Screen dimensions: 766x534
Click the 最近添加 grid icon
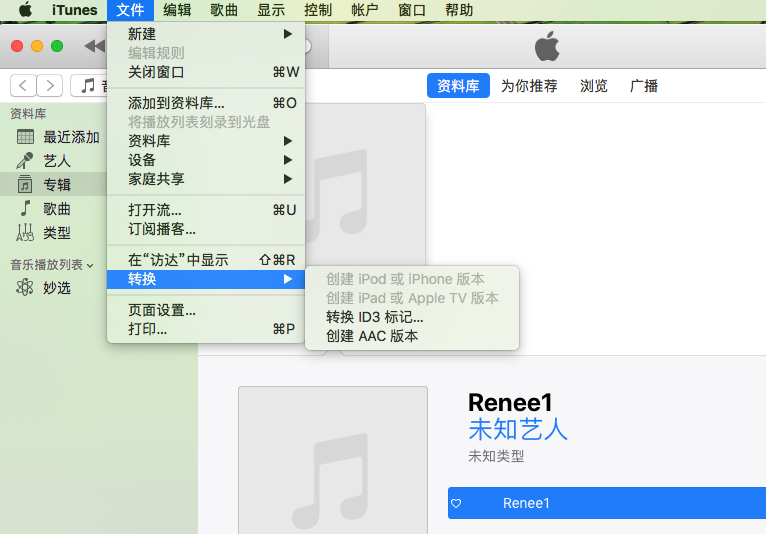click(25, 137)
